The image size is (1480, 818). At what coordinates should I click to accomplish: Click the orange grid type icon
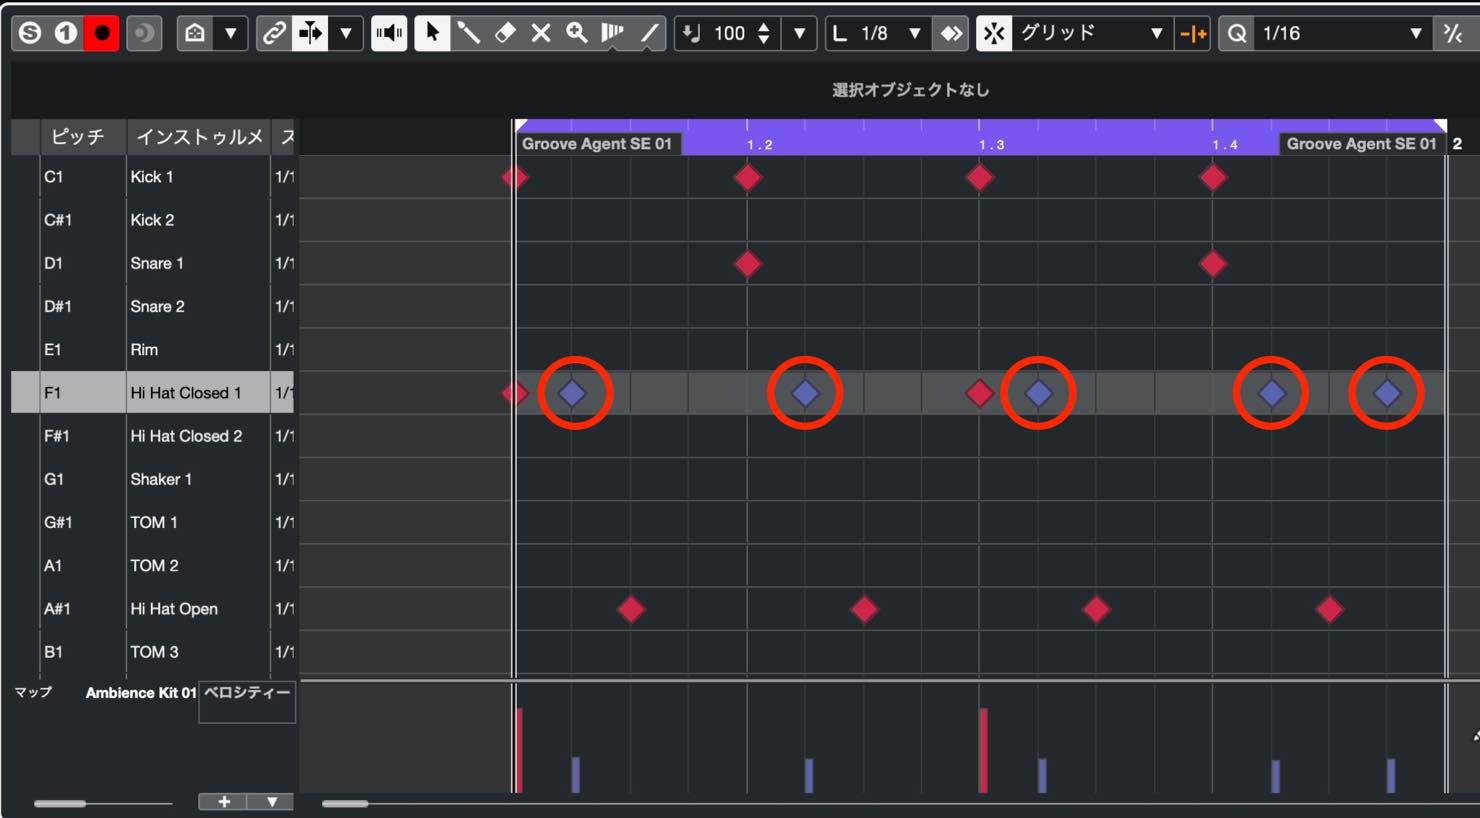[1193, 33]
